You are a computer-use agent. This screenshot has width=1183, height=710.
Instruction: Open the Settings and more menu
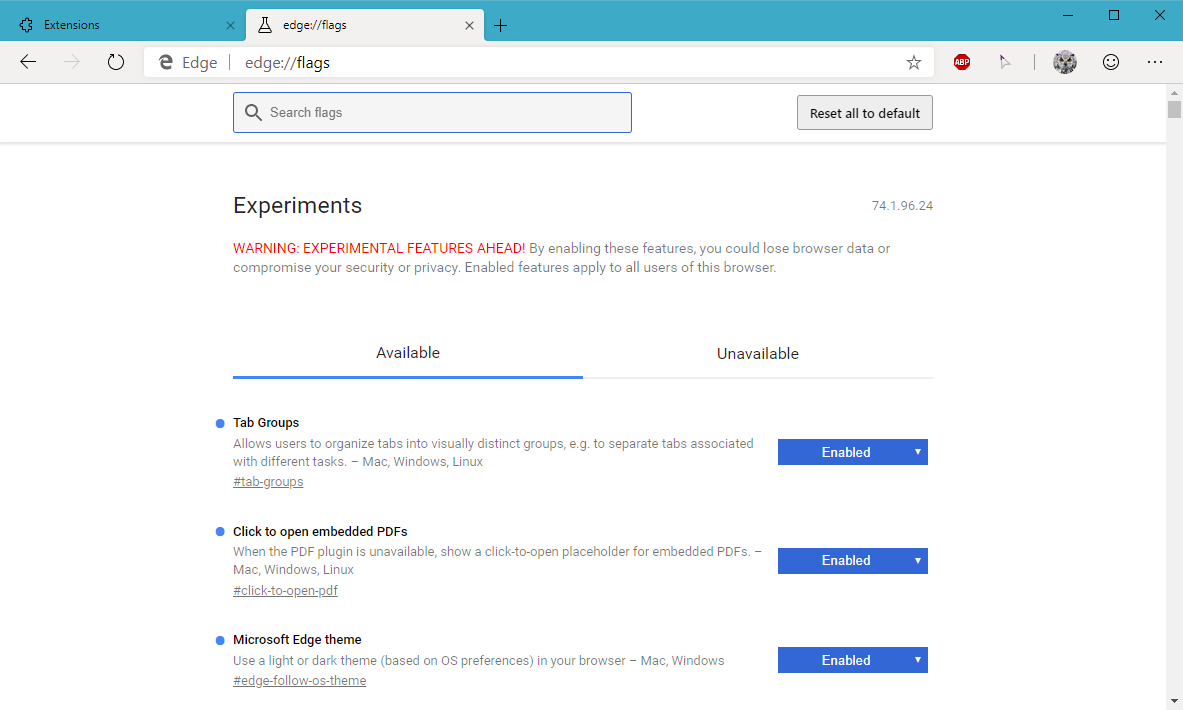pyautogui.click(x=1155, y=62)
